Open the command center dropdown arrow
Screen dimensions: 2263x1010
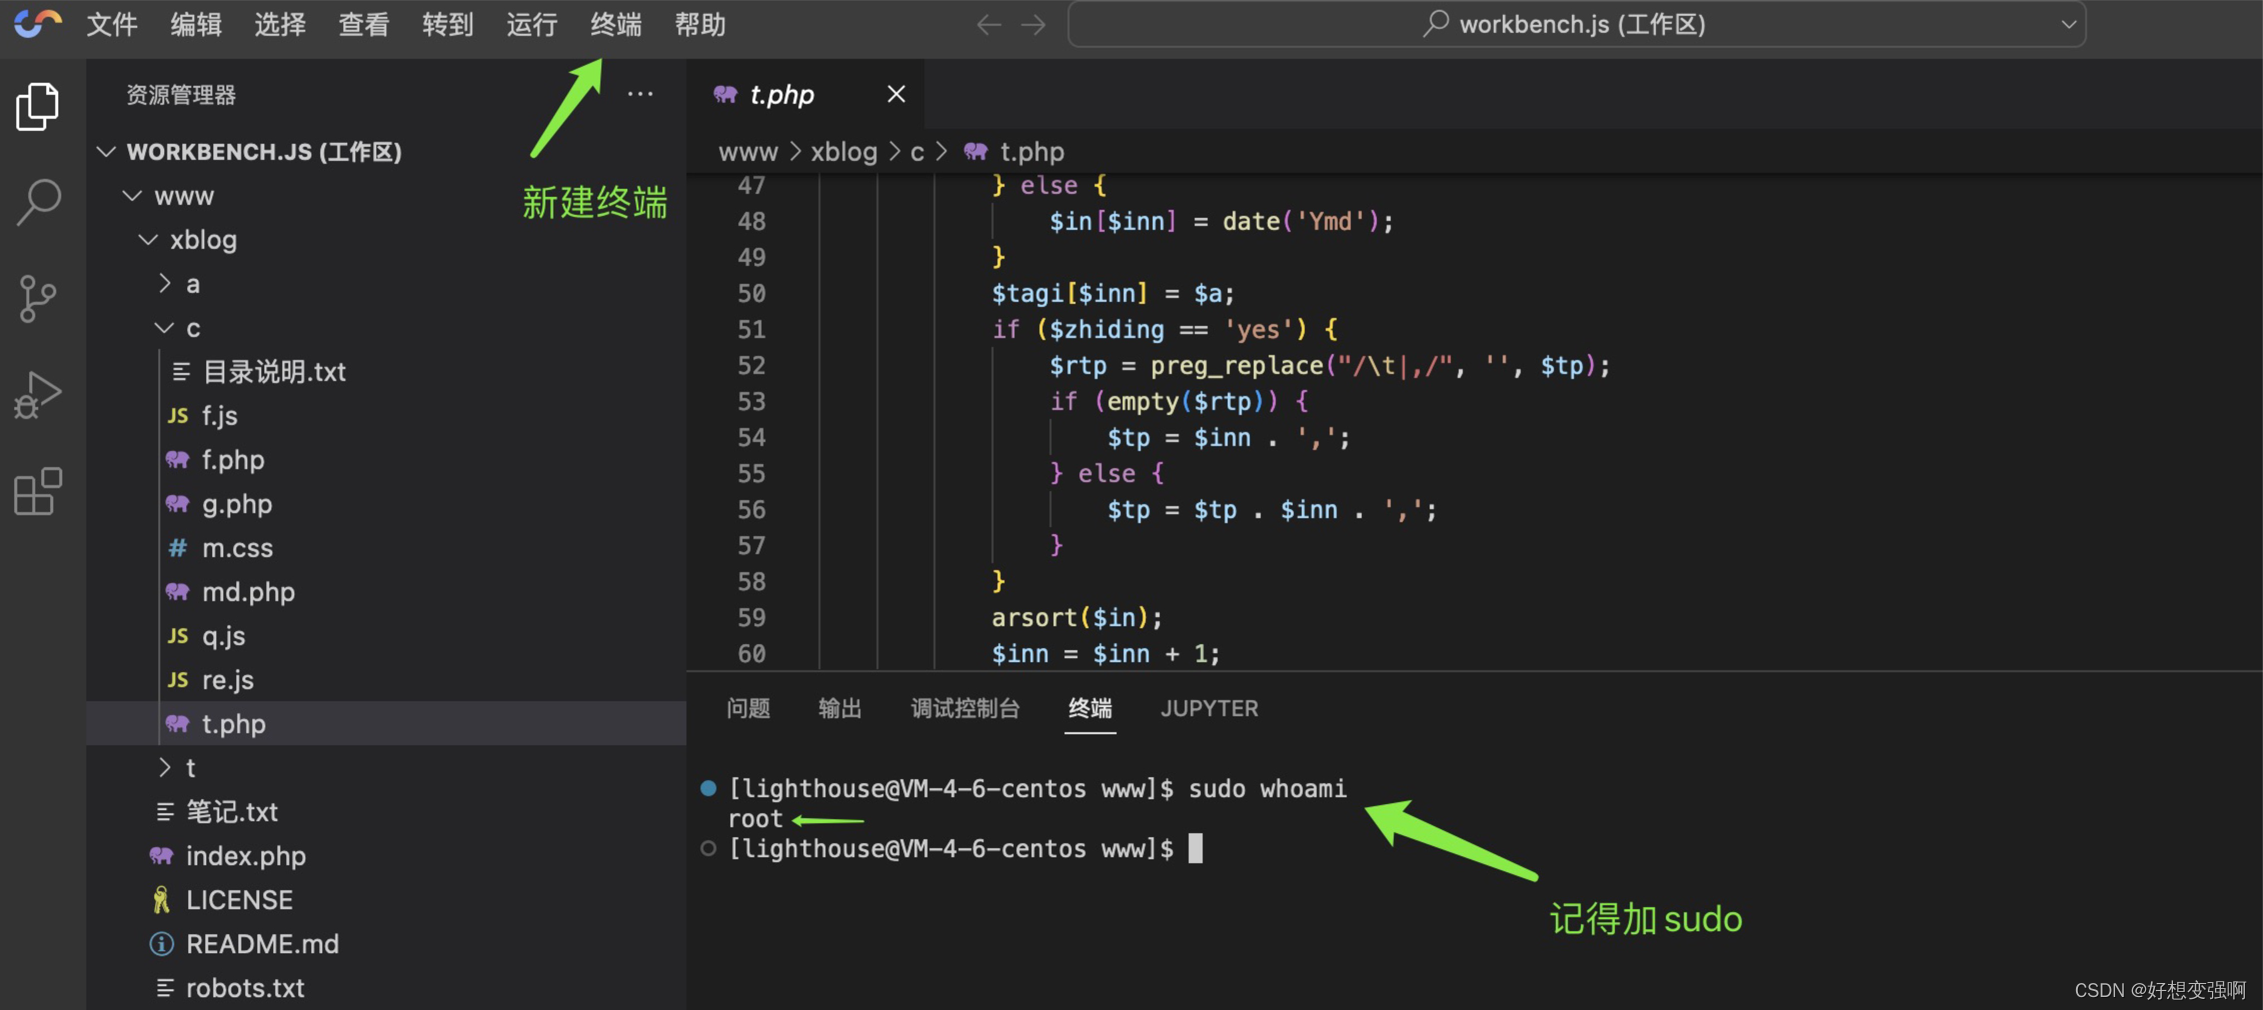2068,25
